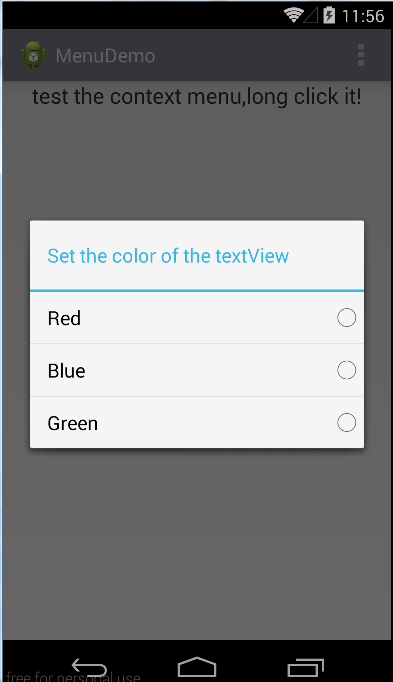Click the 'free for personal use' watermark
Image resolution: width=393 pixels, height=682 pixels.
[73, 677]
